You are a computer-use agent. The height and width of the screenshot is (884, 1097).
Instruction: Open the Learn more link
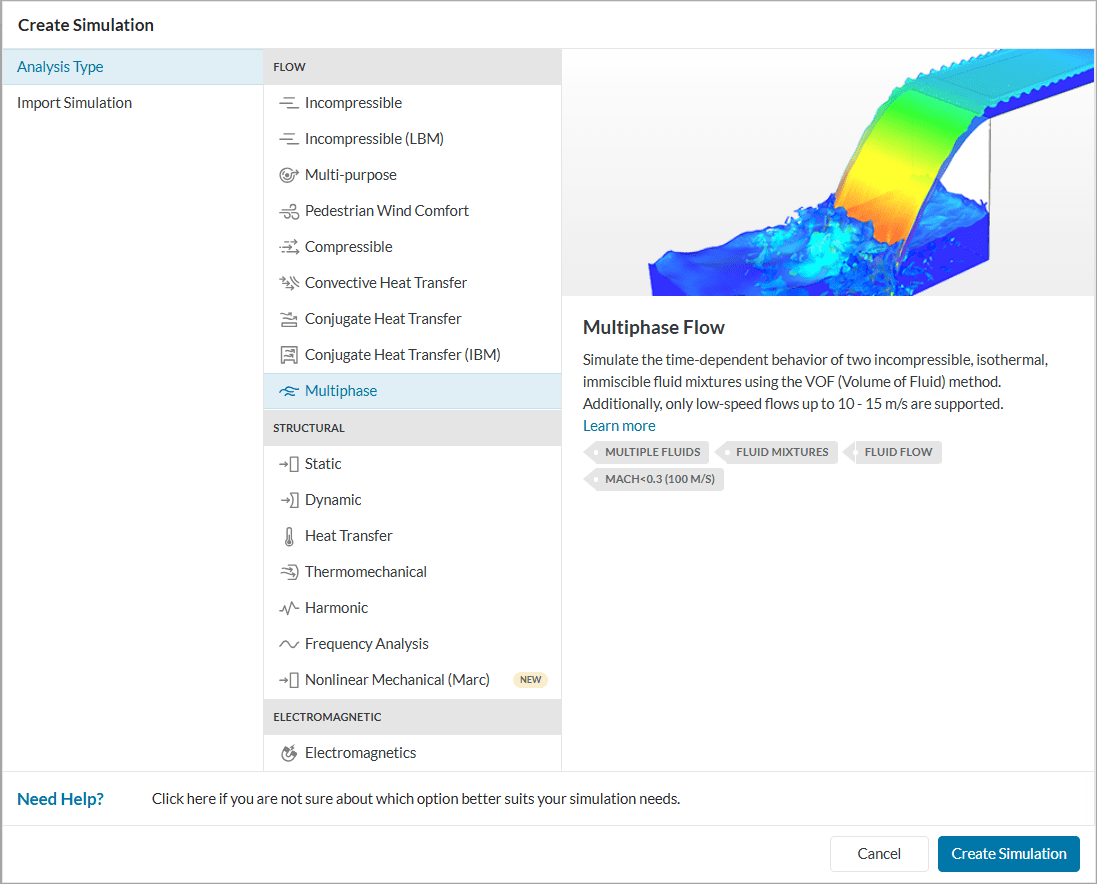(619, 426)
